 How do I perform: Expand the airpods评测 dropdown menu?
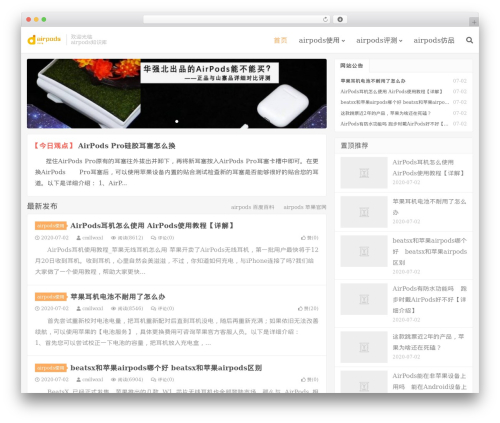pos(379,40)
